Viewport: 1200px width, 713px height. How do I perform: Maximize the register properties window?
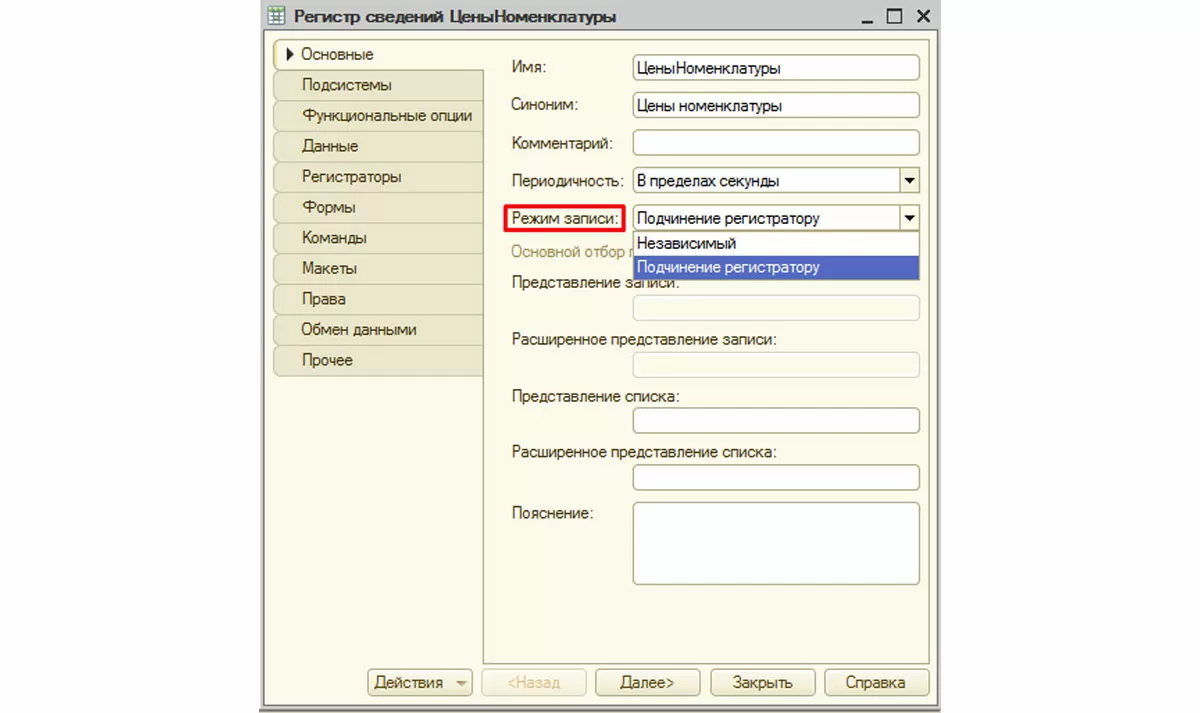(x=894, y=16)
